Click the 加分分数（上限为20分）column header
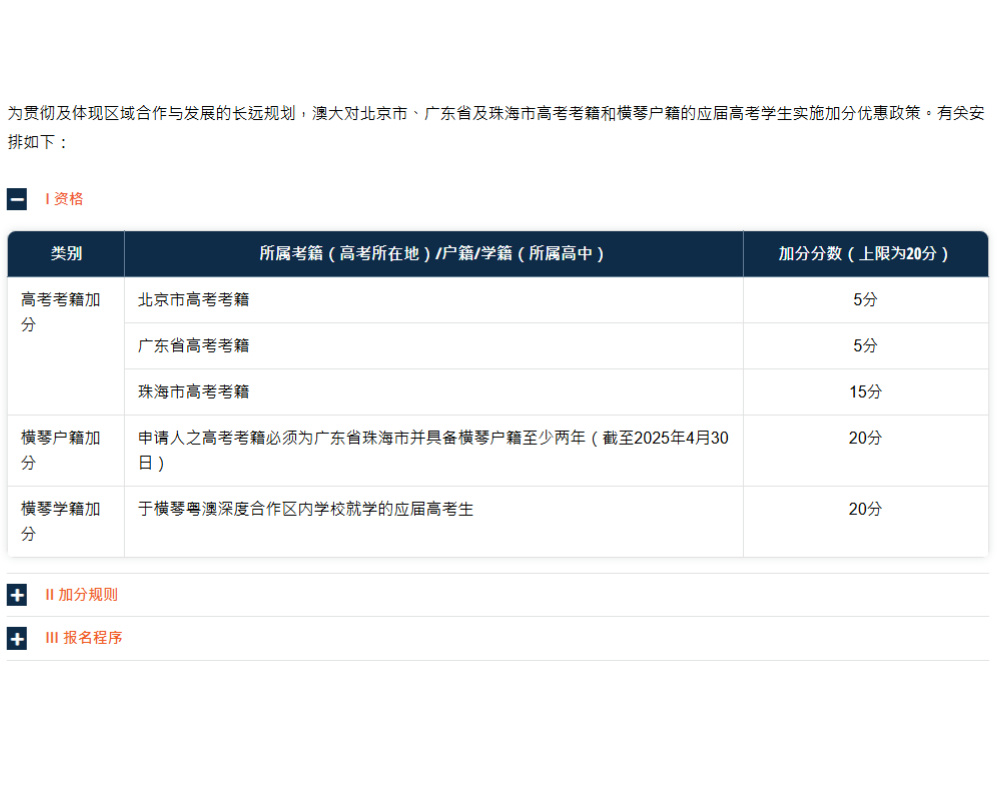The image size is (1000, 800). click(865, 254)
